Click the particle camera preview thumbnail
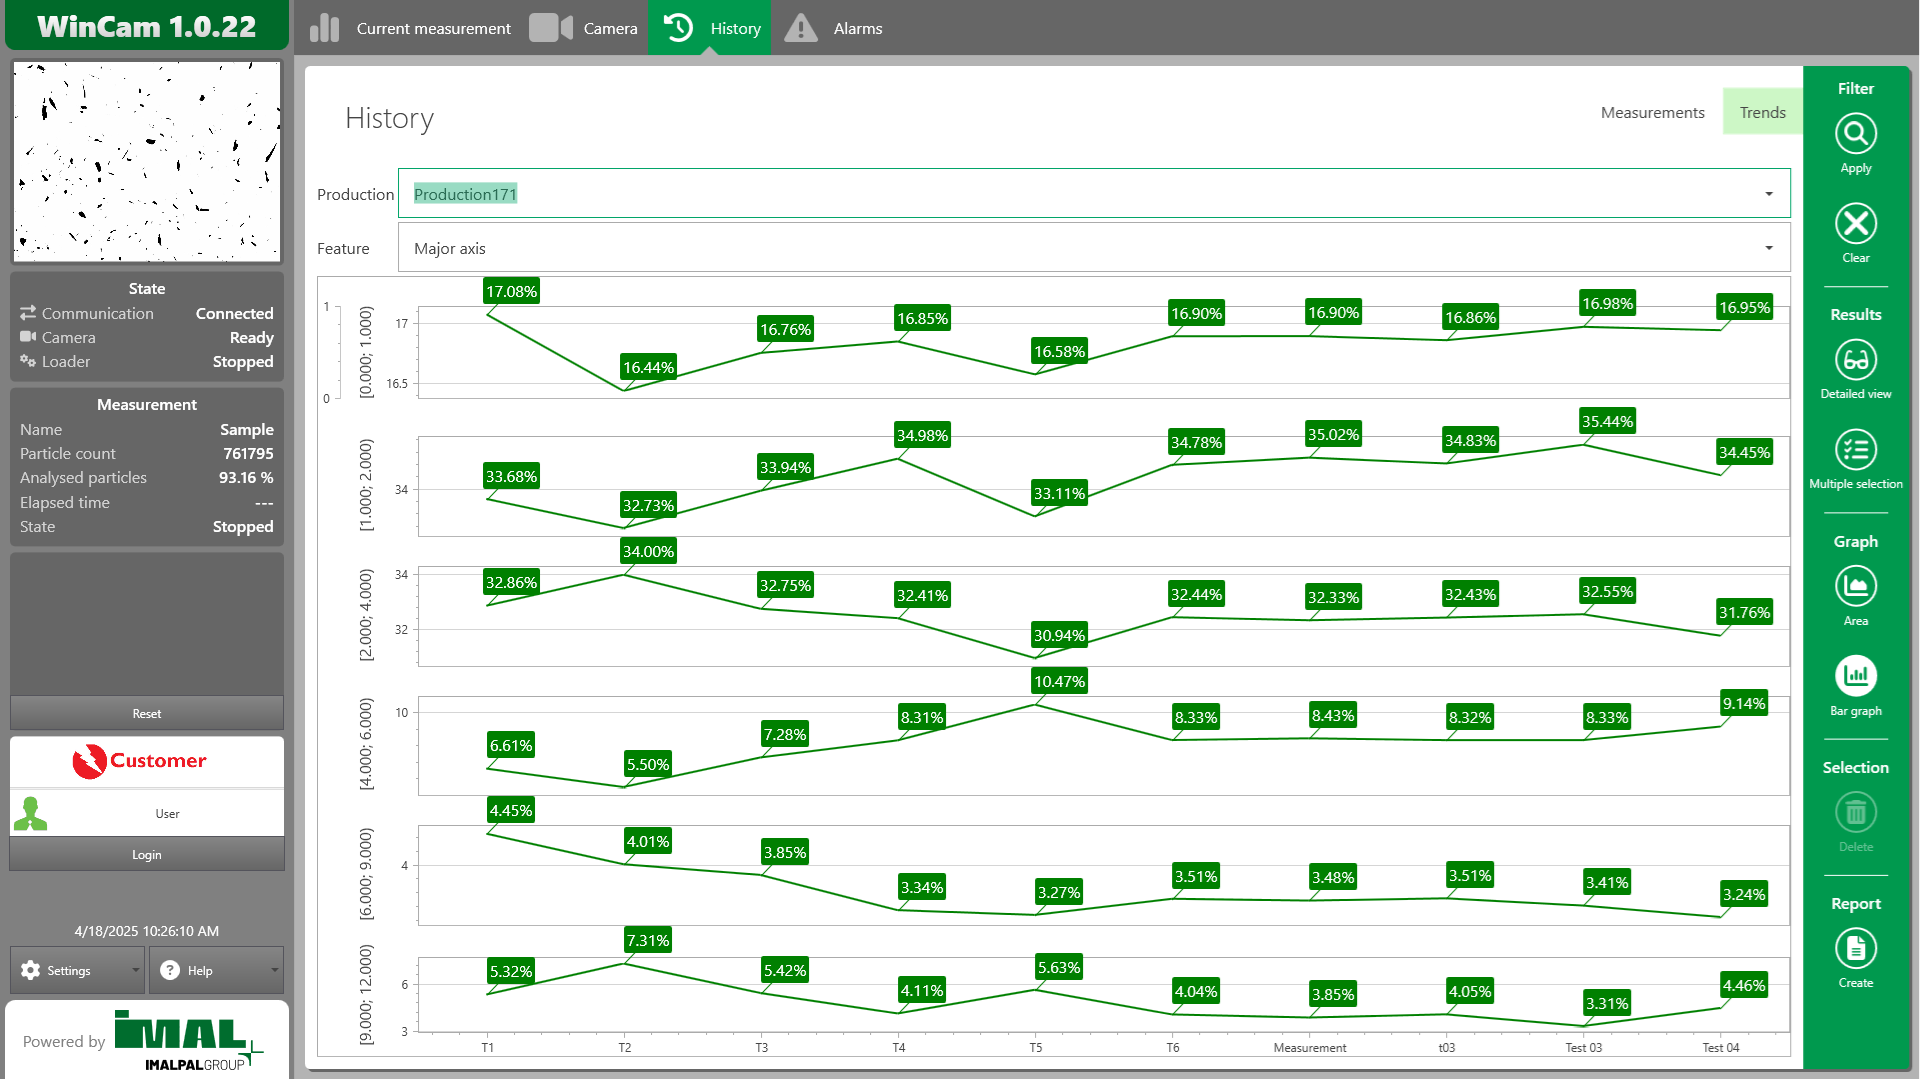Viewport: 1920px width, 1080px height. point(147,161)
